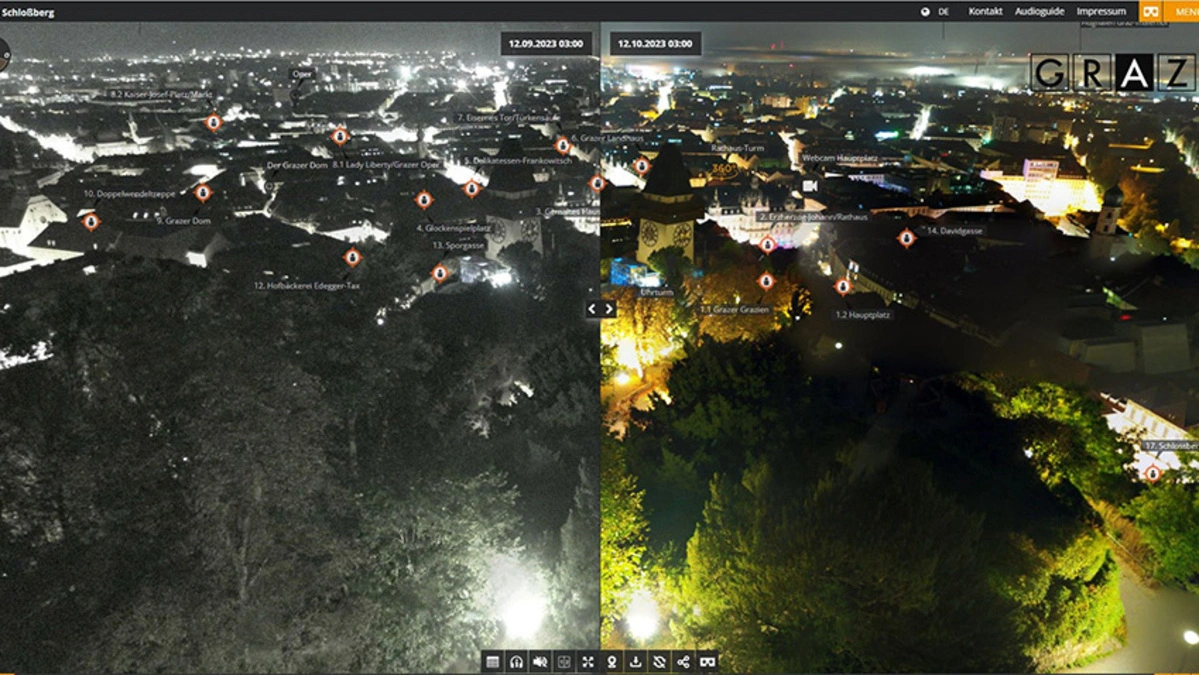Click the Impressum link
Image resolution: width=1199 pixels, height=675 pixels.
click(1101, 12)
